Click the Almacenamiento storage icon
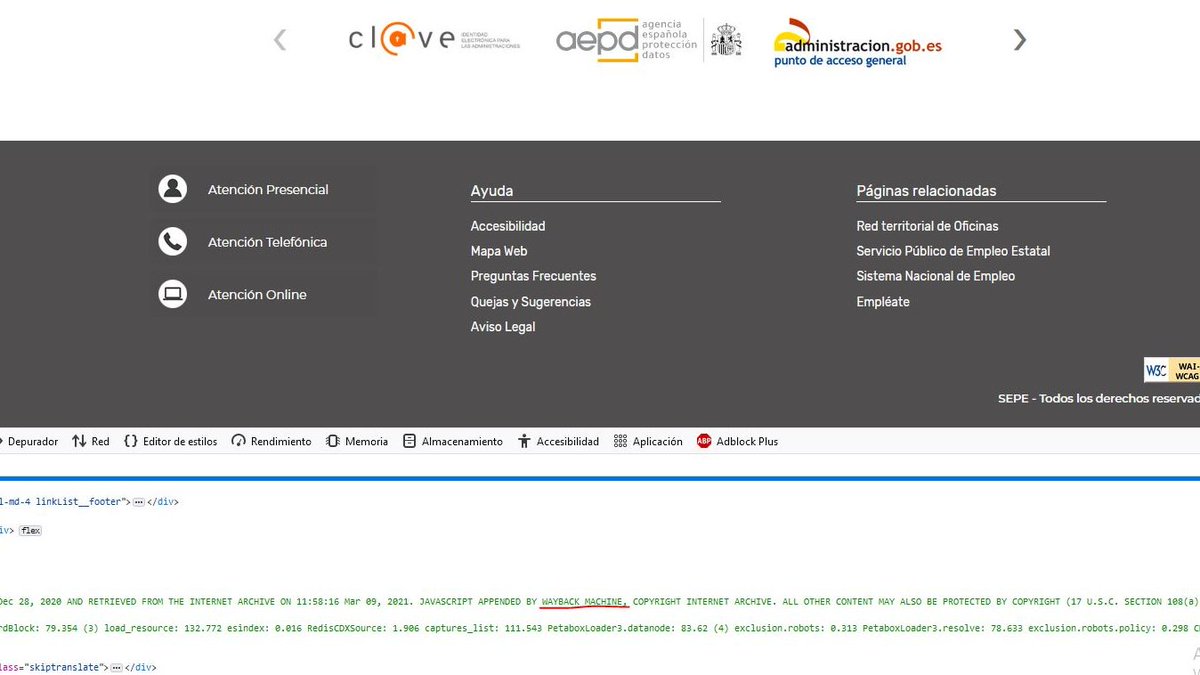The height and width of the screenshot is (675, 1200). pyautogui.click(x=409, y=441)
